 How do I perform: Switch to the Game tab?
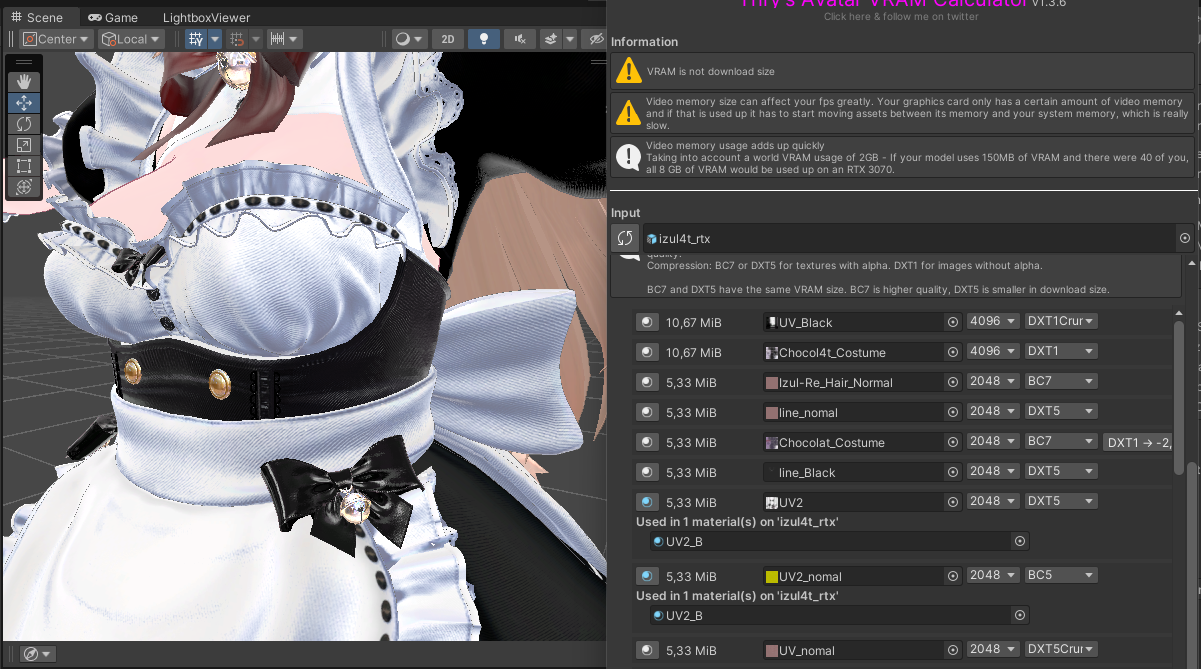pyautogui.click(x=112, y=17)
